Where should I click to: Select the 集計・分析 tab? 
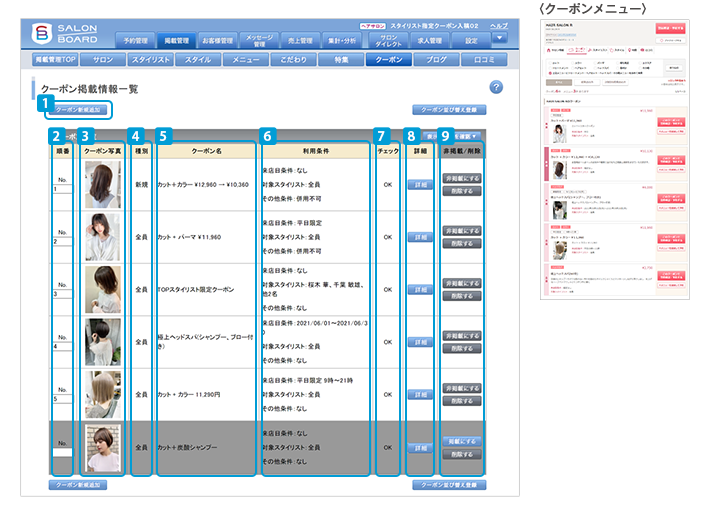(342, 40)
